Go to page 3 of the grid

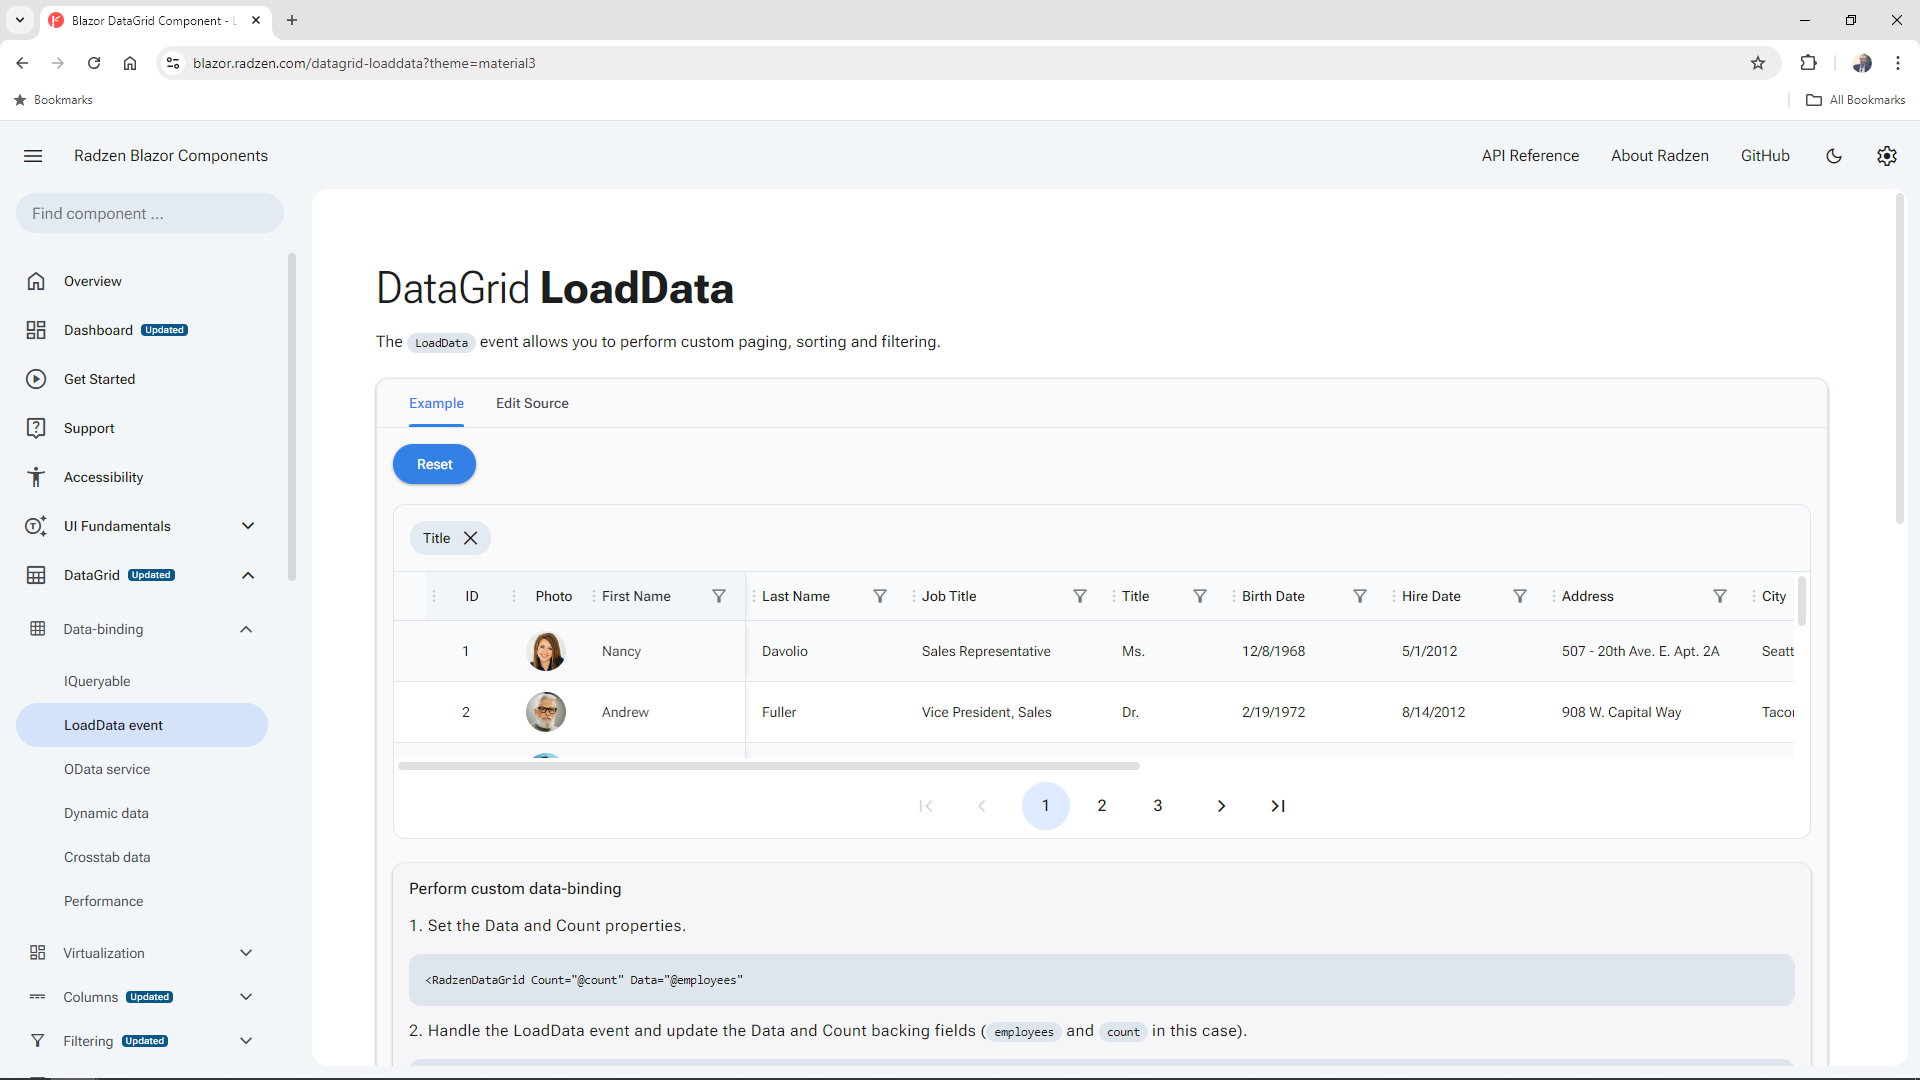pos(1158,806)
